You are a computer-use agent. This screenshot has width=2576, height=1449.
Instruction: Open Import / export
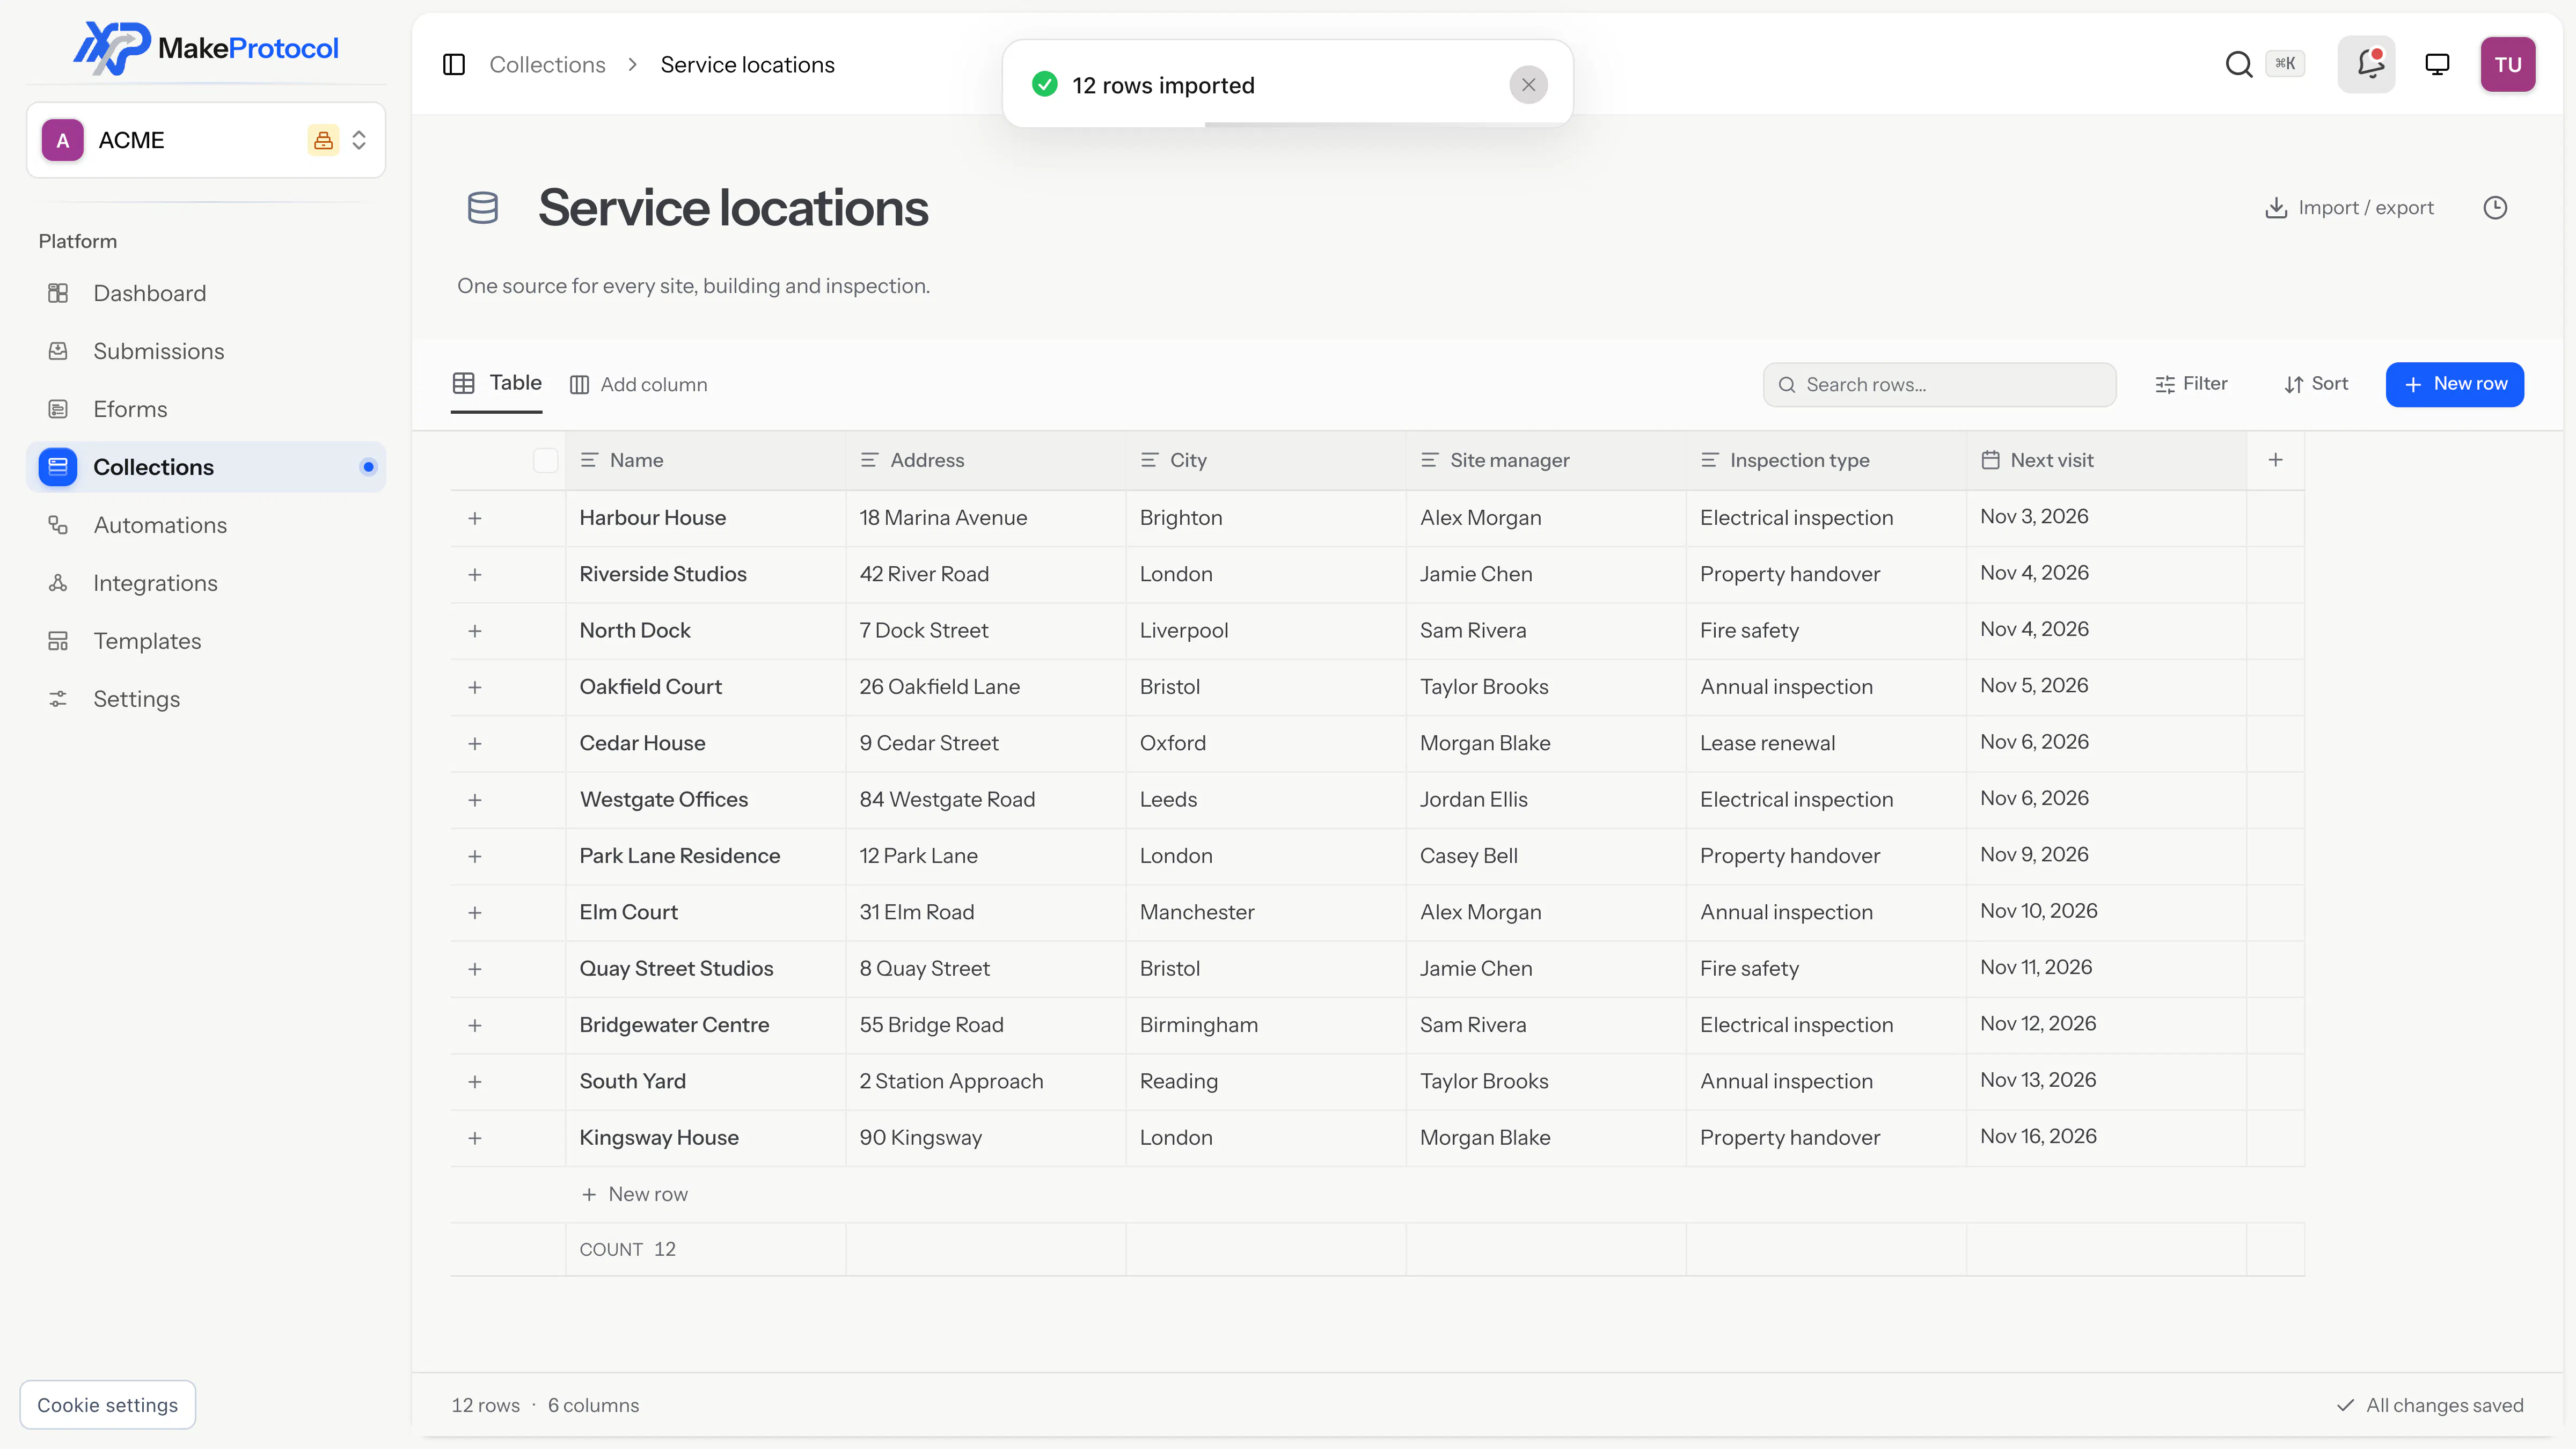2349,208
